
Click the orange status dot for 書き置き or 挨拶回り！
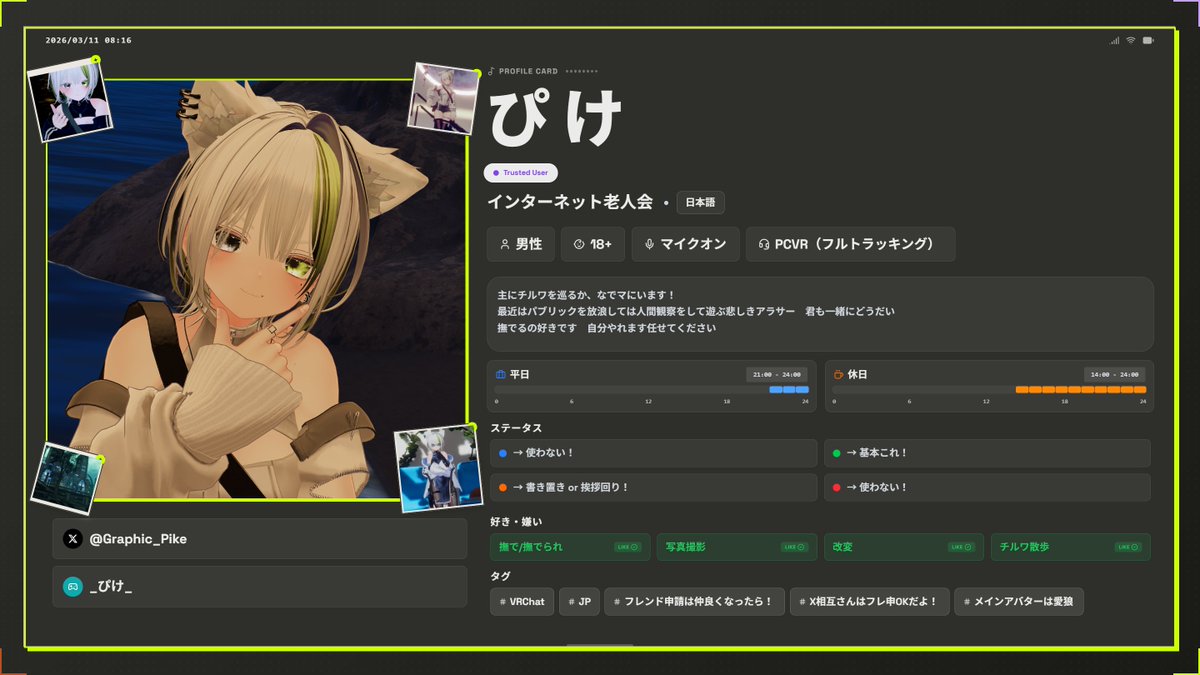(x=501, y=488)
